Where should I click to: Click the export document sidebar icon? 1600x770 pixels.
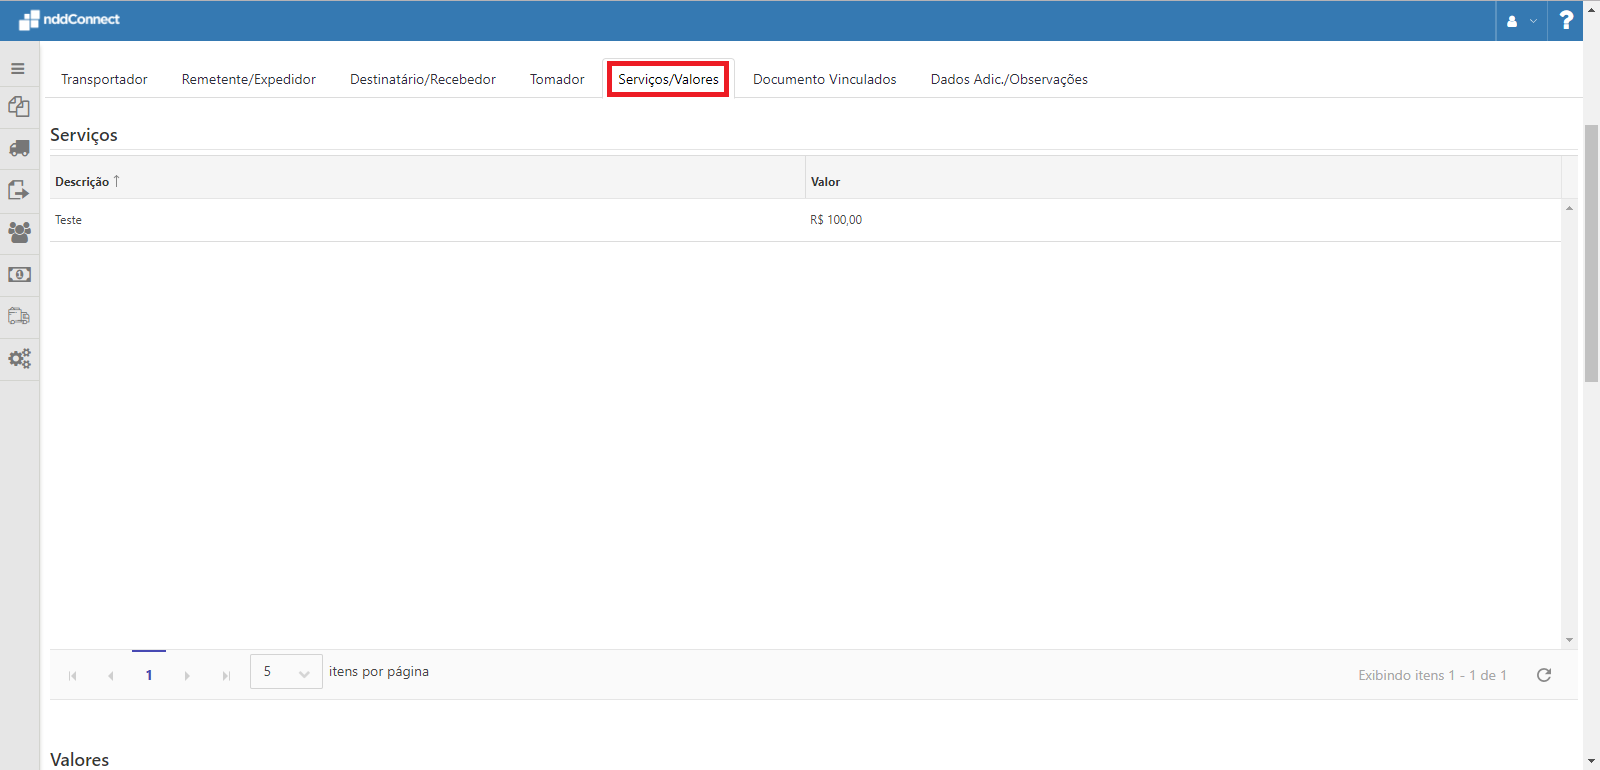[x=19, y=190]
